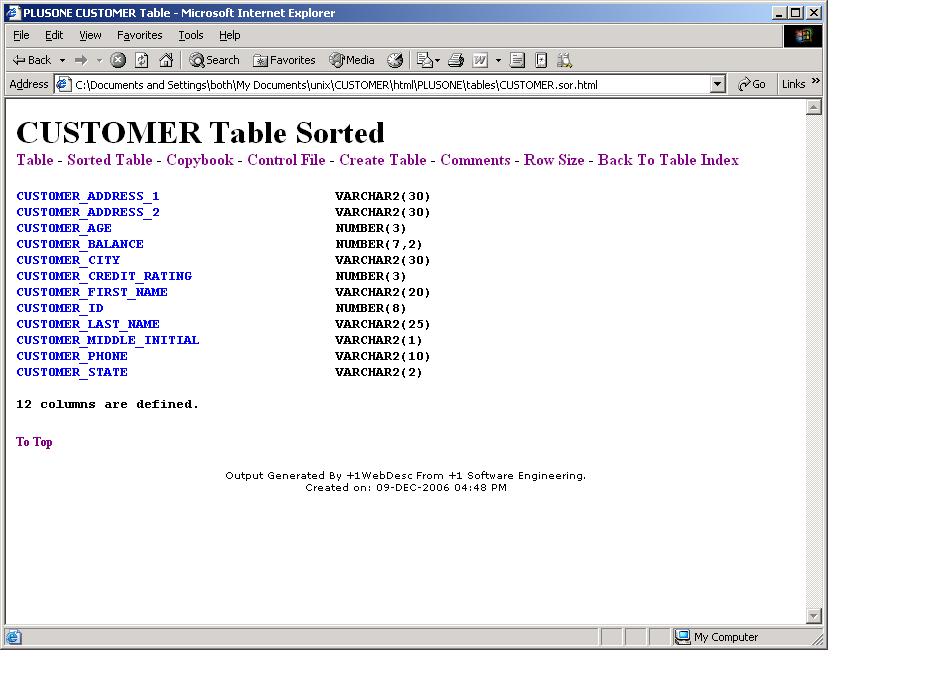Expand the Address bar dropdown
The height and width of the screenshot is (690, 933).
point(718,84)
